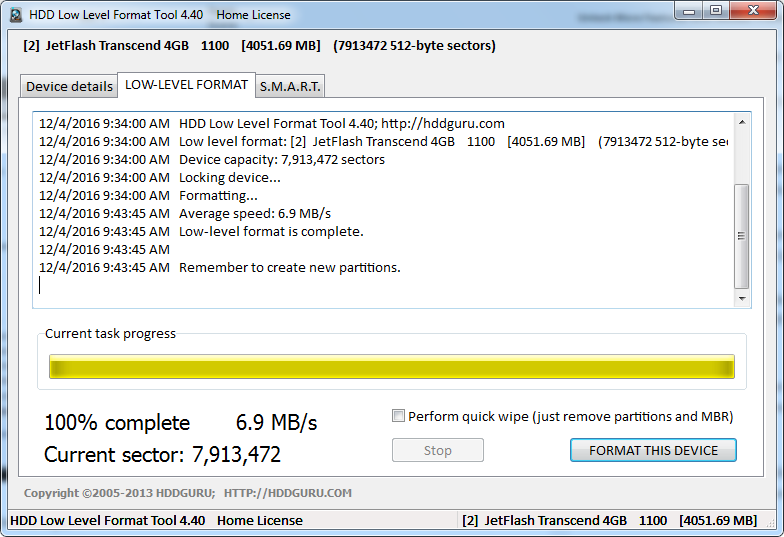Click the status bar device info entry
The height and width of the screenshot is (537, 784).
[x=610, y=520]
